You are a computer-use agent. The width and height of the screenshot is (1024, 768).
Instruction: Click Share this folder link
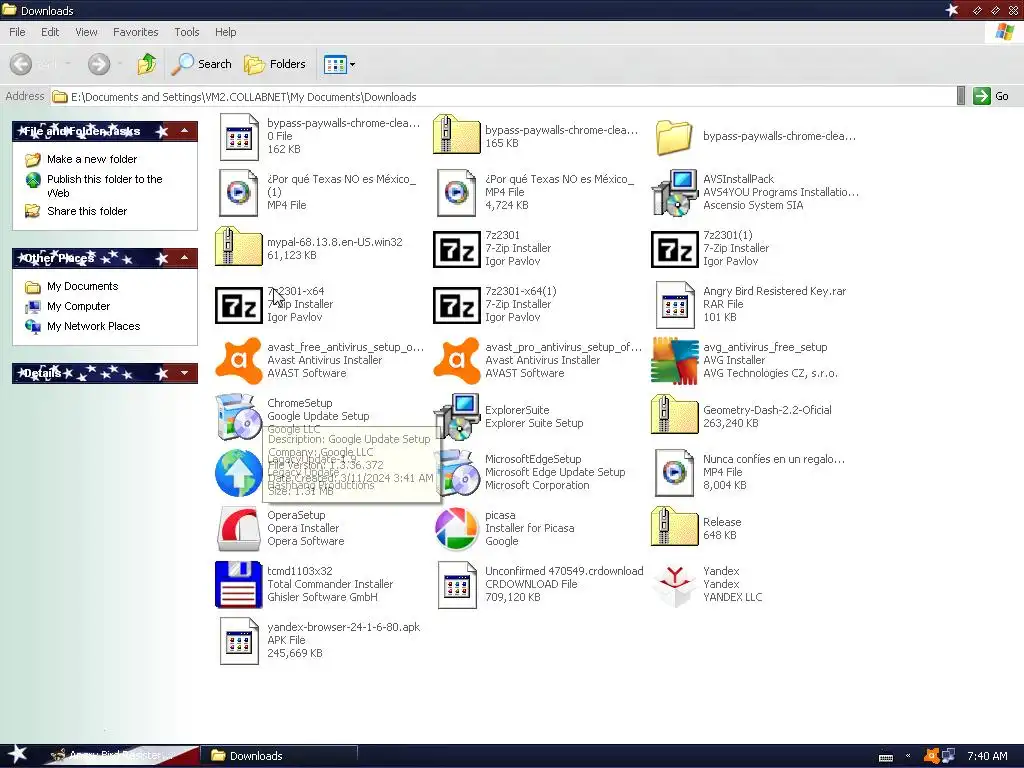tap(87, 211)
